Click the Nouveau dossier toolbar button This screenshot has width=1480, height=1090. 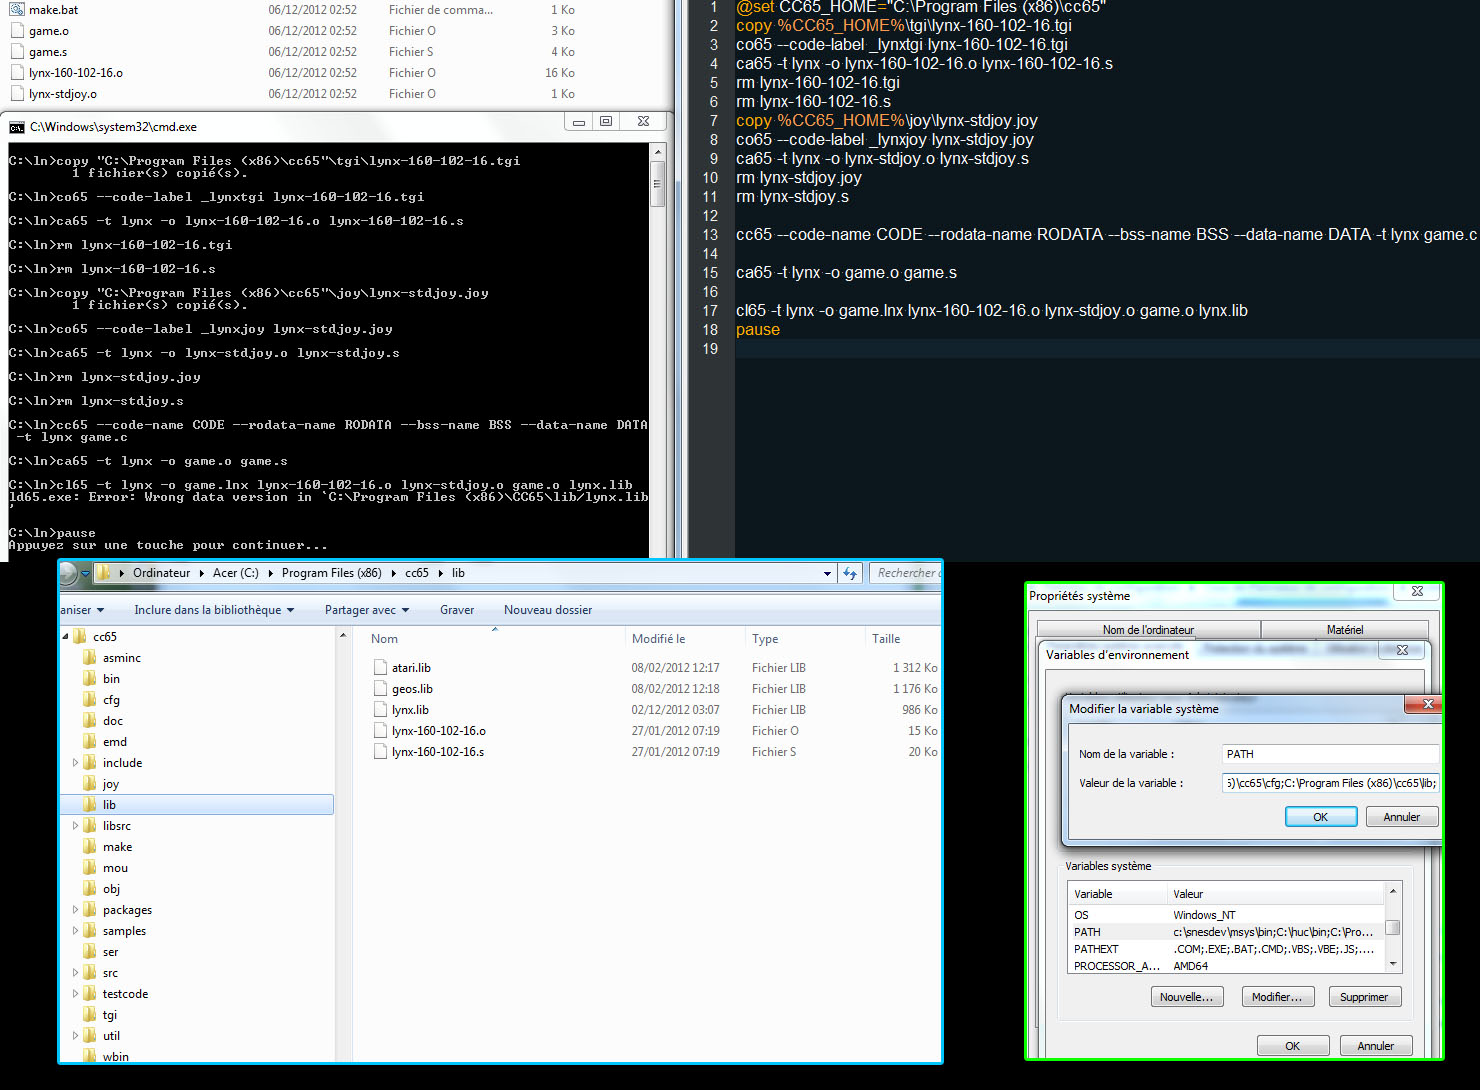coord(547,610)
